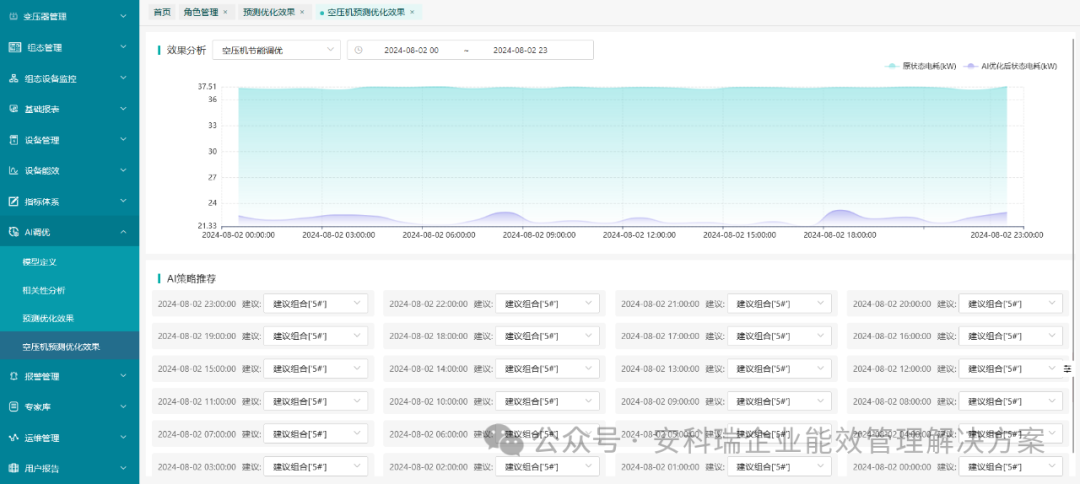The width and height of the screenshot is (1080, 484).
Task: Open 模型定义 submenu item
Action: click(x=70, y=262)
